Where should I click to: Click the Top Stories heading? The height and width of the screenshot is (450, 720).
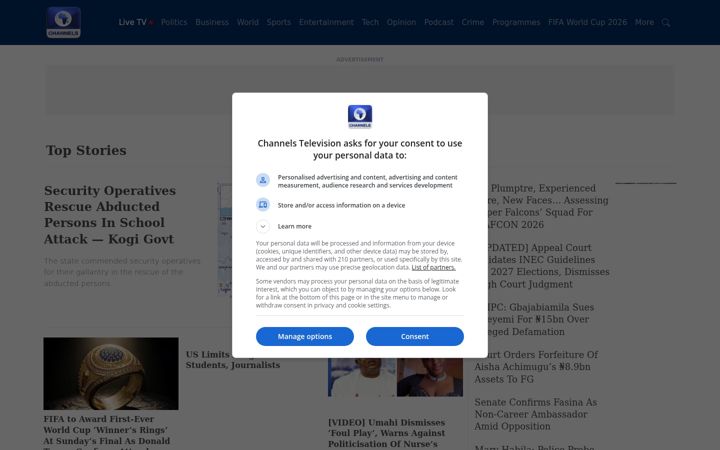(x=86, y=150)
